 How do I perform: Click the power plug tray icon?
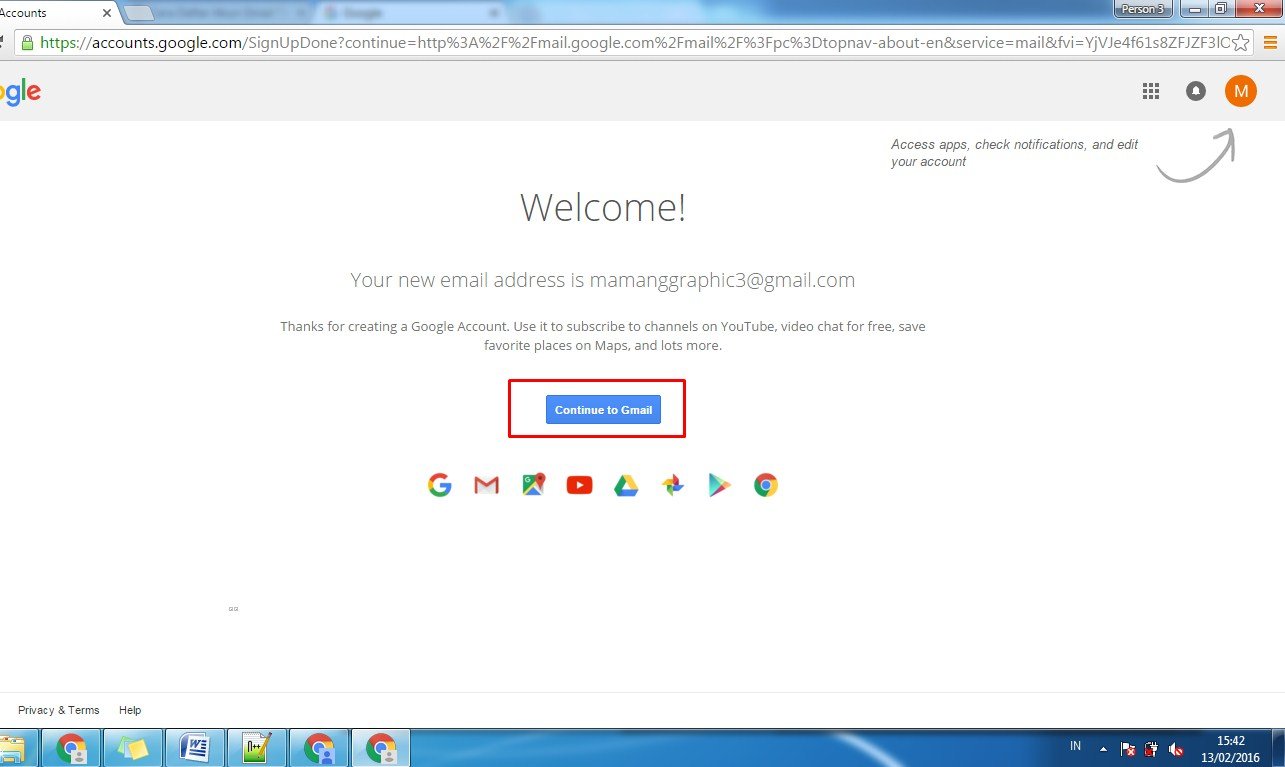[x=1152, y=748]
